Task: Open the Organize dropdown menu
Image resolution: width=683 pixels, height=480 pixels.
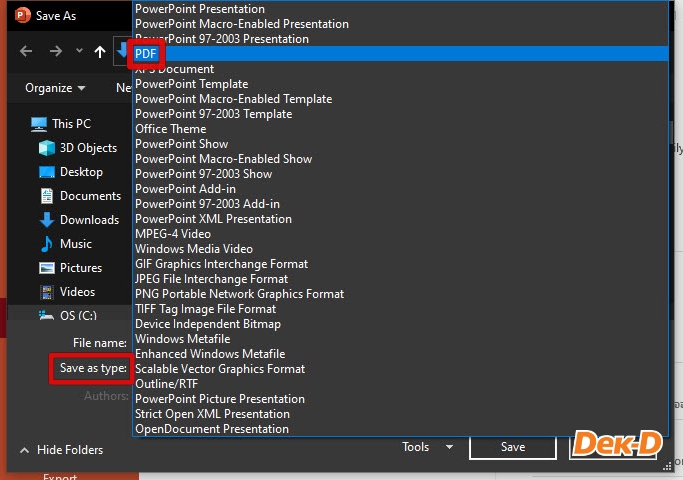Action: (x=54, y=88)
